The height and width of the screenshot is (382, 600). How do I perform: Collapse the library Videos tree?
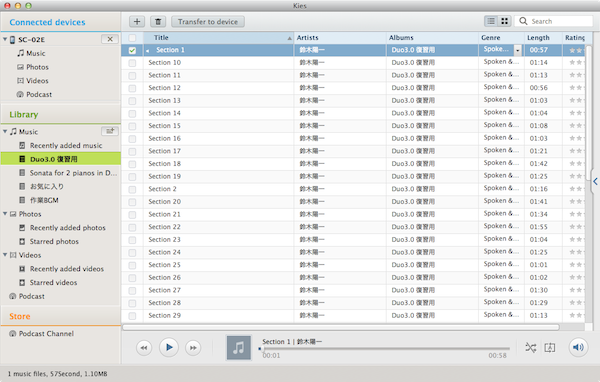point(5,255)
